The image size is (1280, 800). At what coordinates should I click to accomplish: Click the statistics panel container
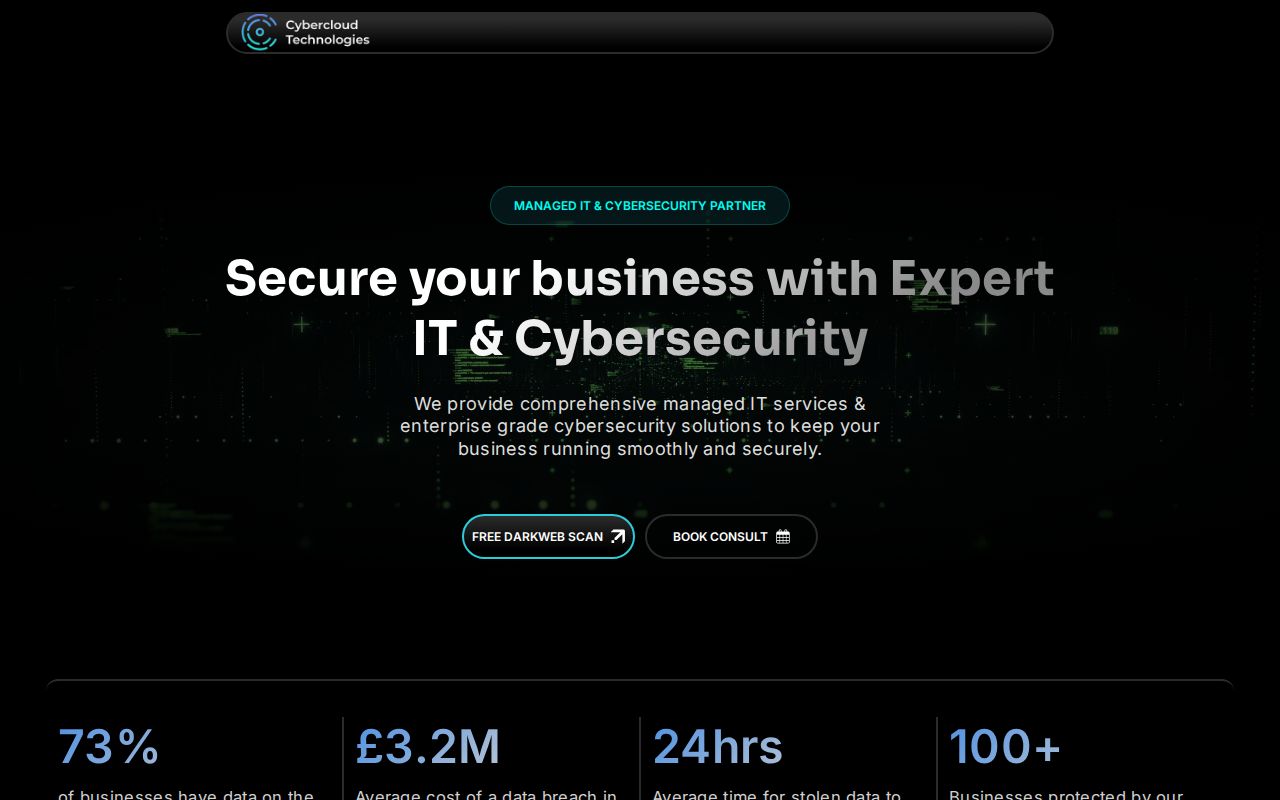[640, 740]
